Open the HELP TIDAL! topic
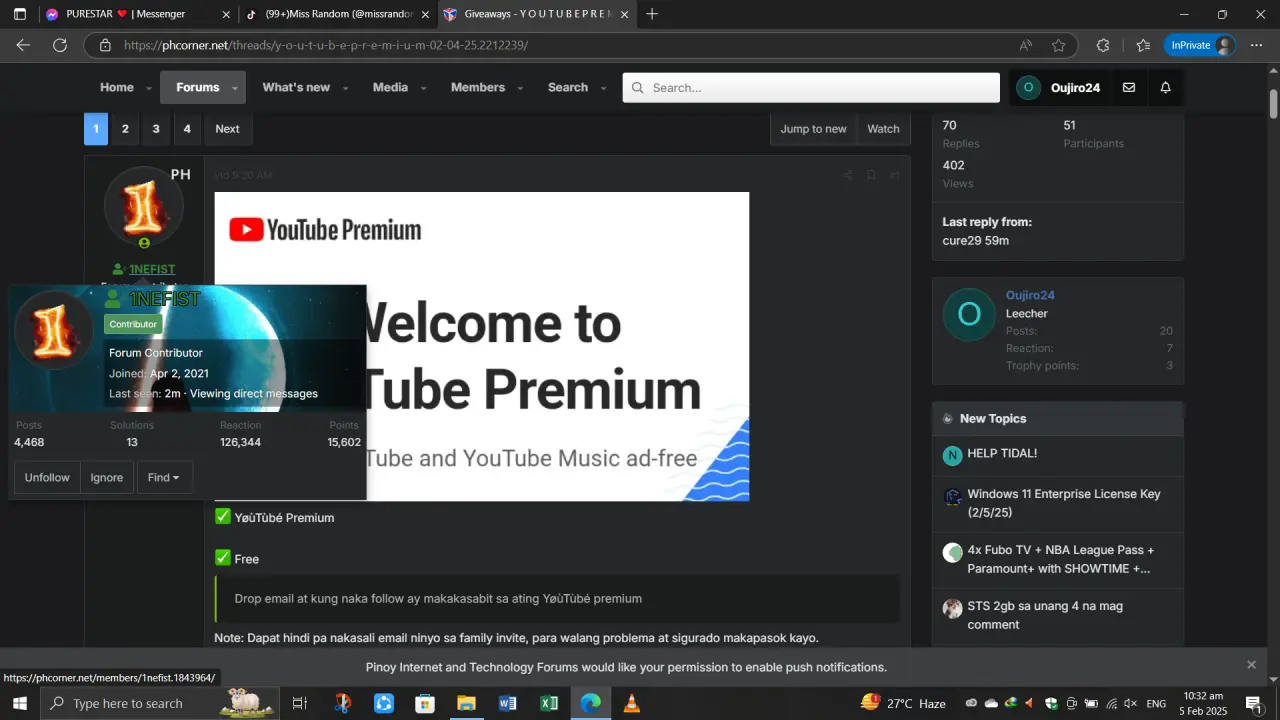 [1002, 453]
